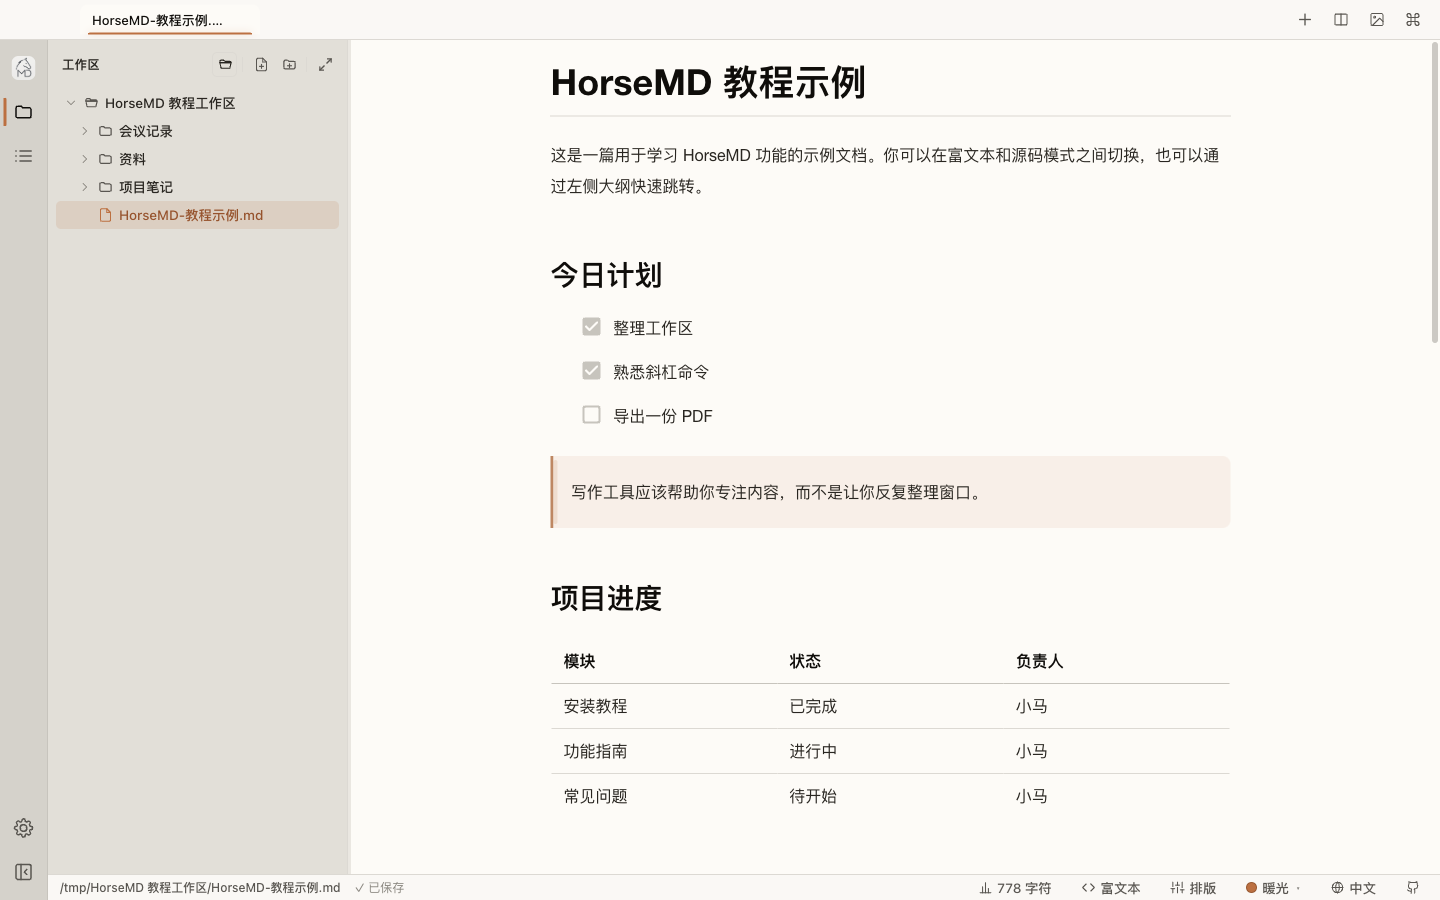Click the image icon in the top bar
This screenshot has height=900, width=1440.
1377,20
